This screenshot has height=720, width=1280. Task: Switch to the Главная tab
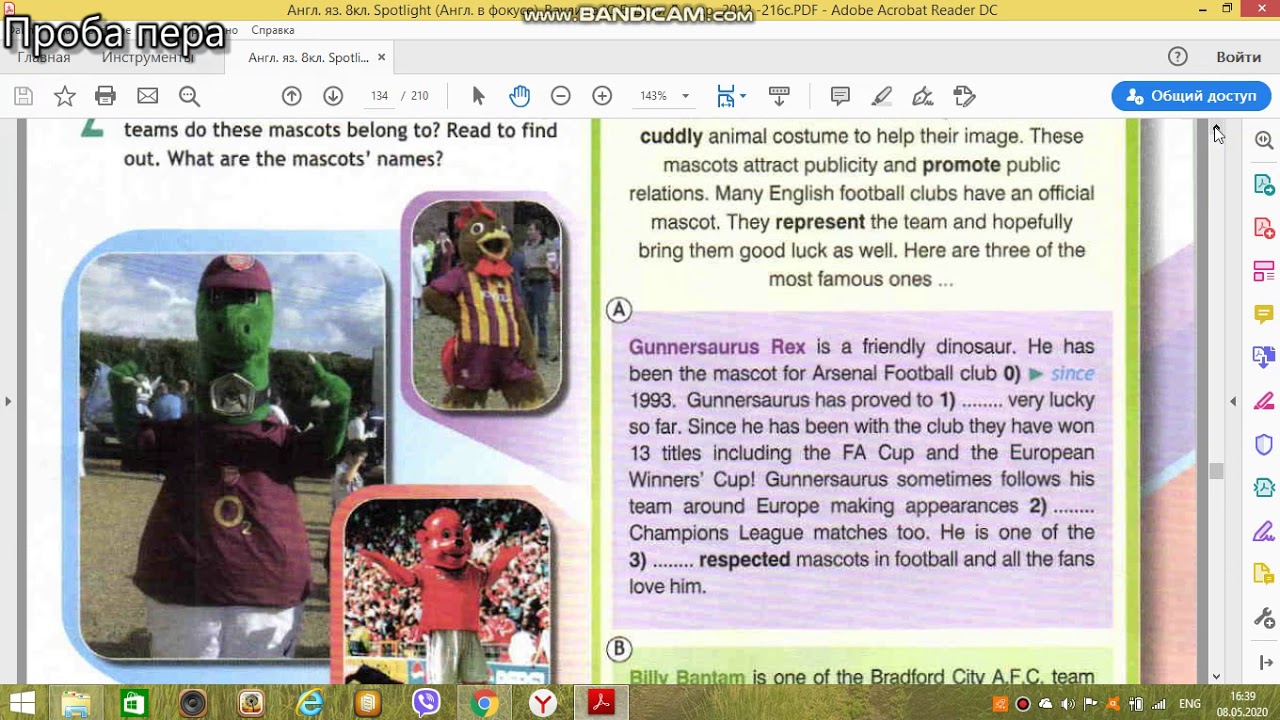point(44,57)
